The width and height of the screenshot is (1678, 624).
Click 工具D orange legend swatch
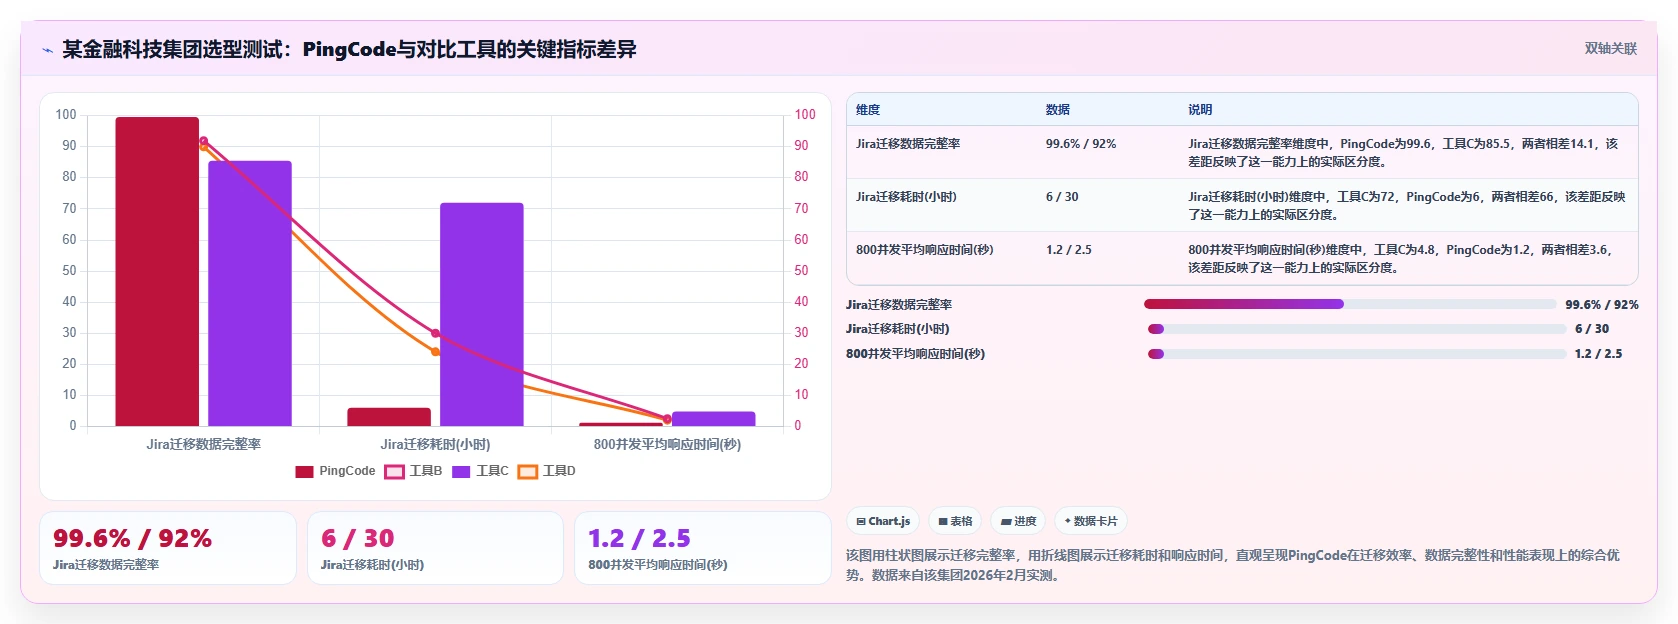pos(528,472)
